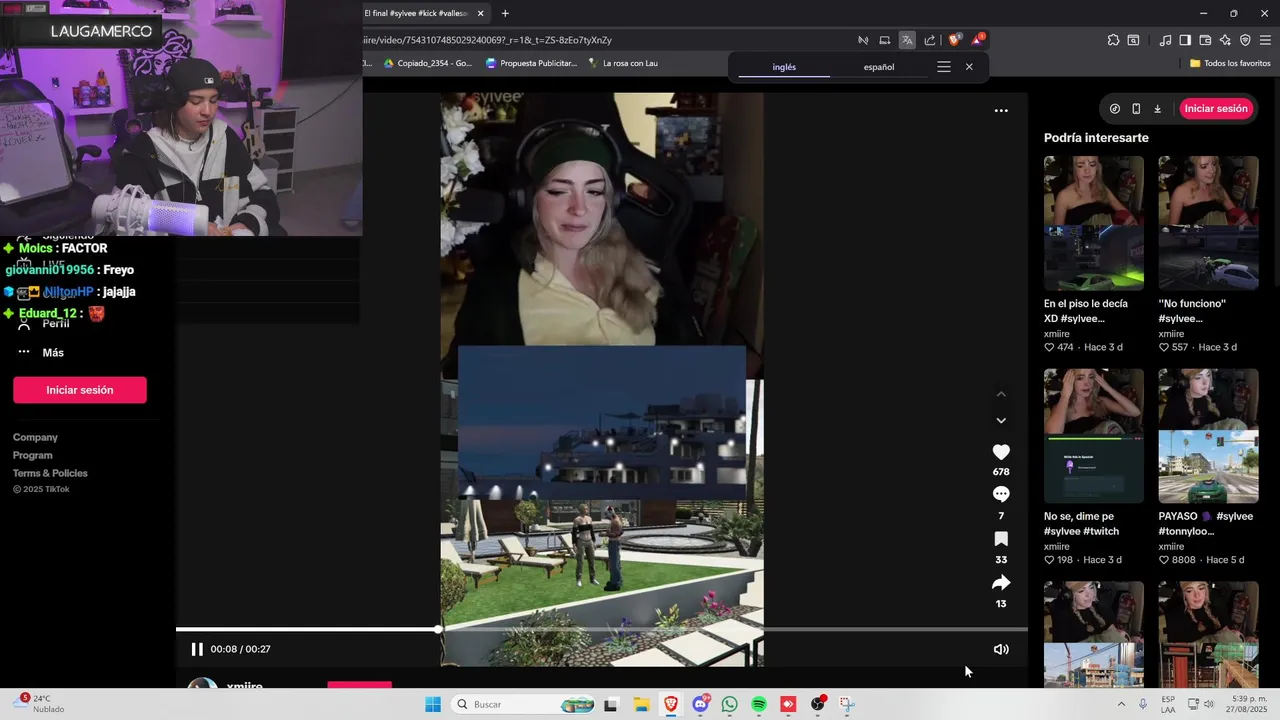Show hidden system tray icons

click(1121, 704)
